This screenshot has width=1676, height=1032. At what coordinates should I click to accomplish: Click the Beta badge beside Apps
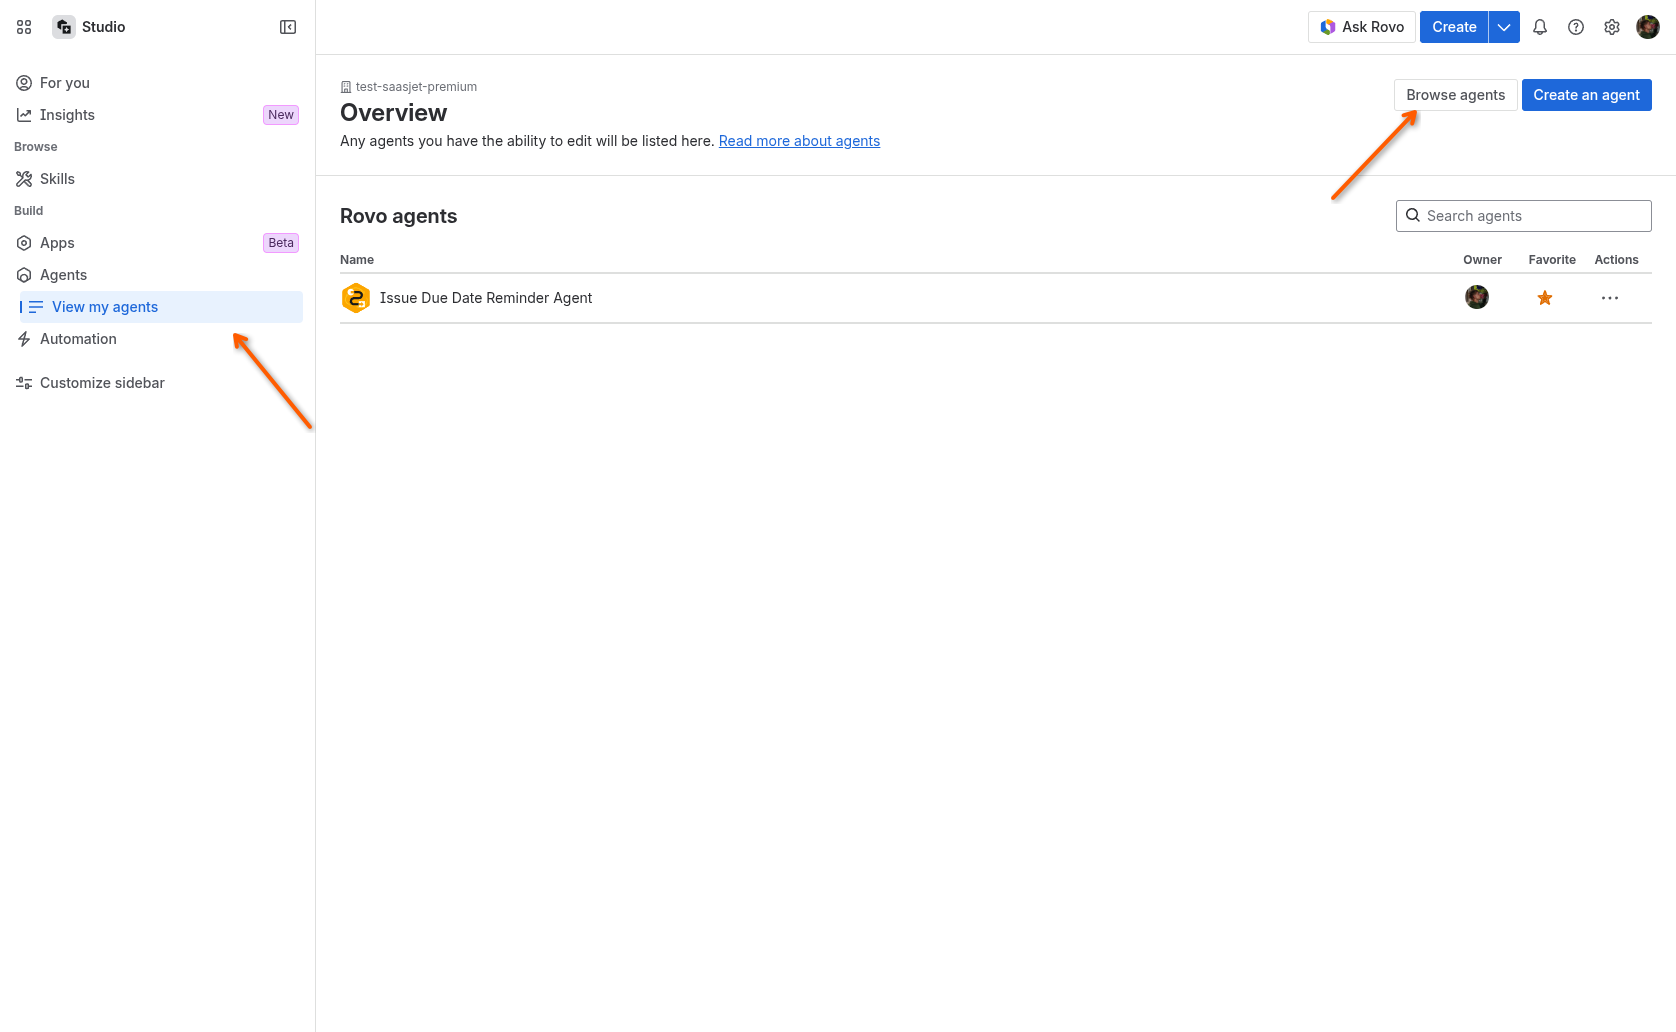(x=281, y=243)
